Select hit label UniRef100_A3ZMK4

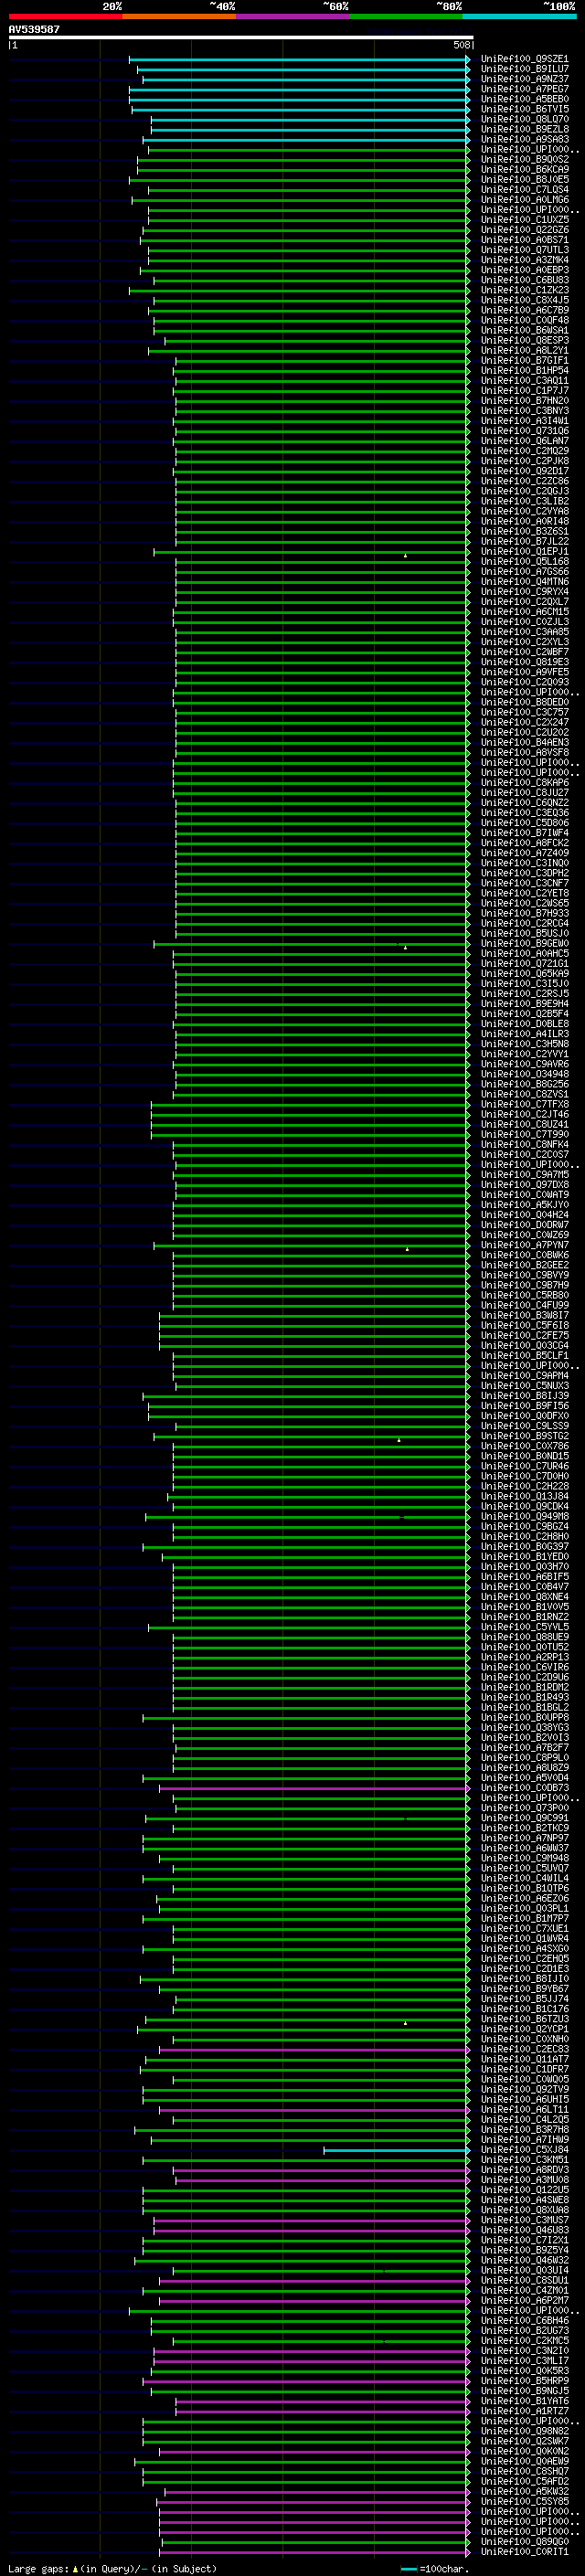524,260
